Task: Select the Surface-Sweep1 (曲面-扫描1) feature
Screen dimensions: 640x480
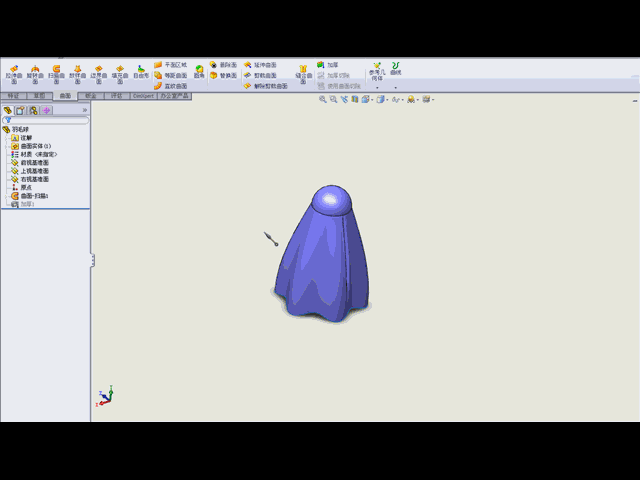Action: coord(30,196)
